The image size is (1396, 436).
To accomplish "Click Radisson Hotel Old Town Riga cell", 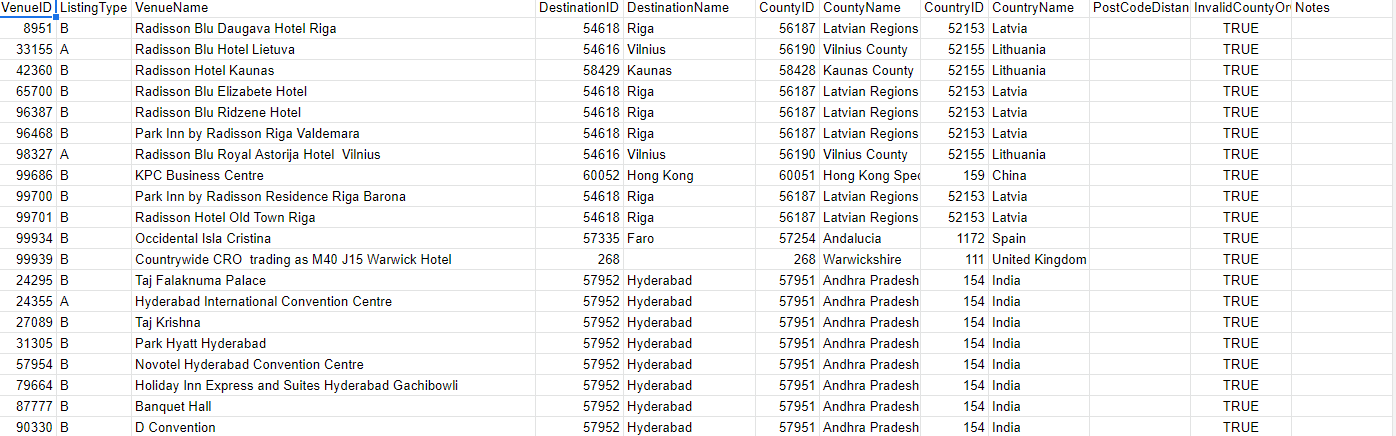I will pos(334,217).
